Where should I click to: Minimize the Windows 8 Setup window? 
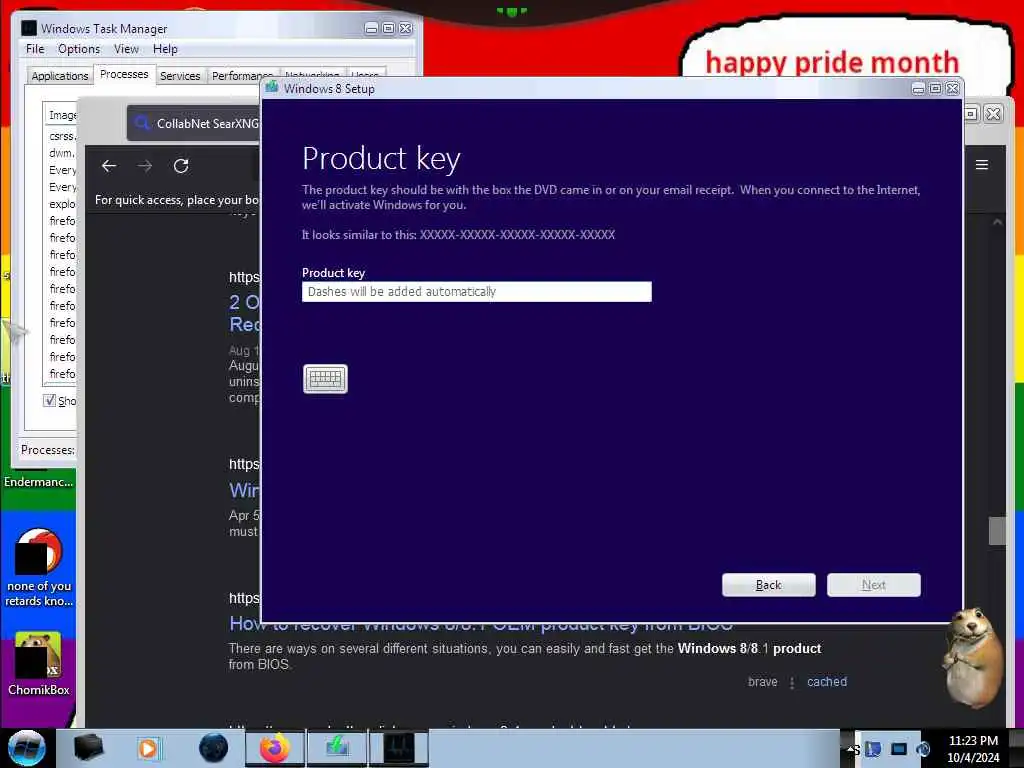[x=918, y=88]
